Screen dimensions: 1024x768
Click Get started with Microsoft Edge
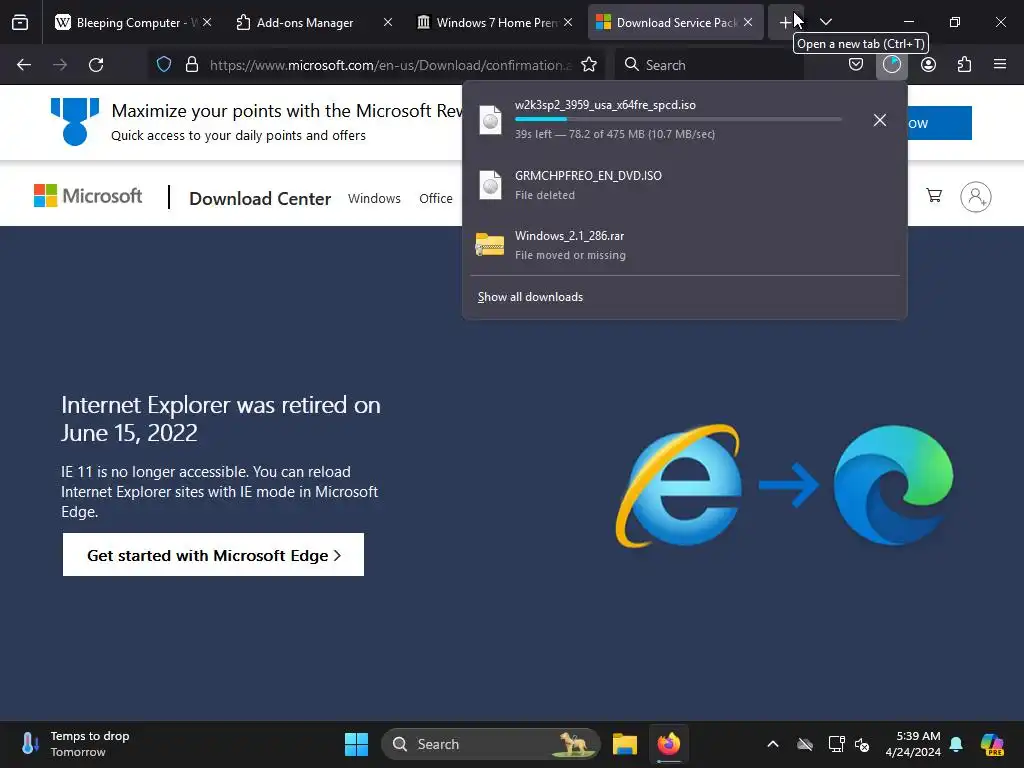coord(214,555)
